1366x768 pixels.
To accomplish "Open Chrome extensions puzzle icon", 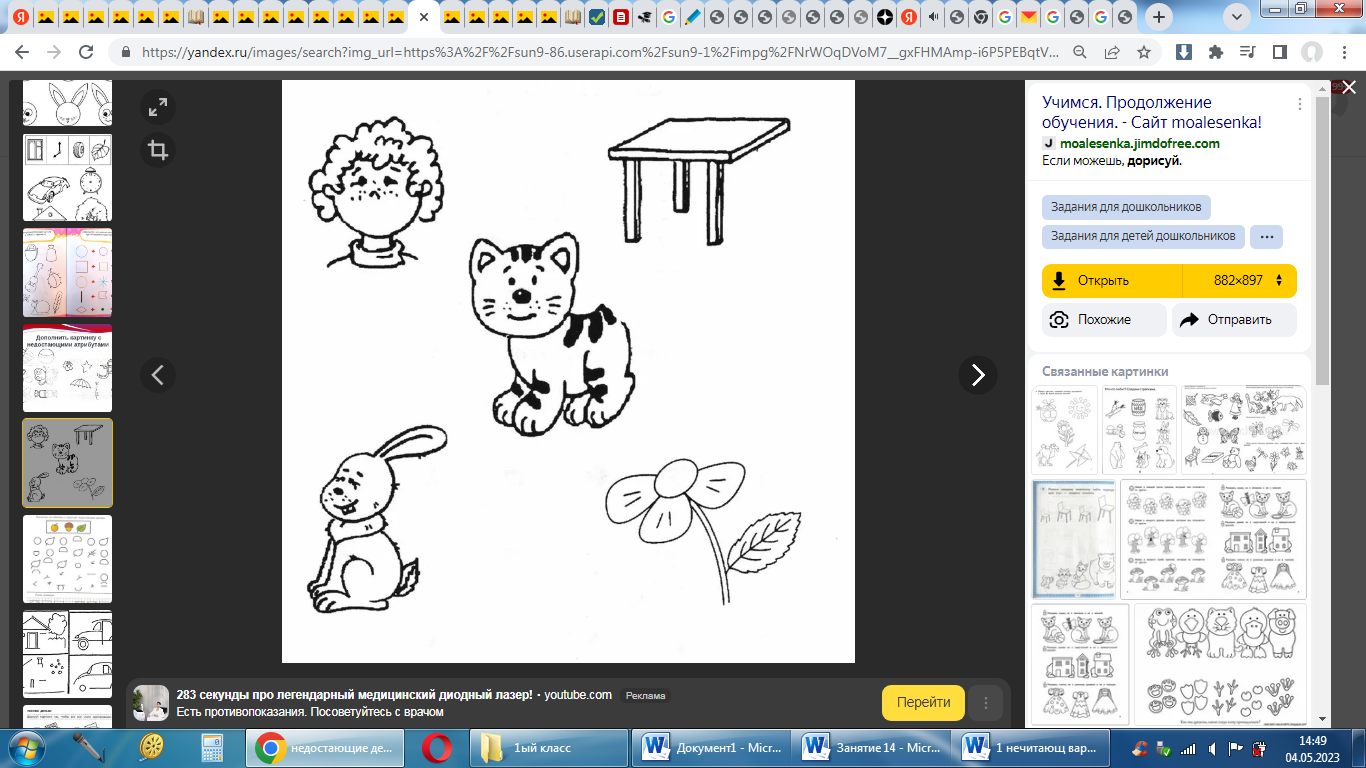I will (x=1215, y=52).
